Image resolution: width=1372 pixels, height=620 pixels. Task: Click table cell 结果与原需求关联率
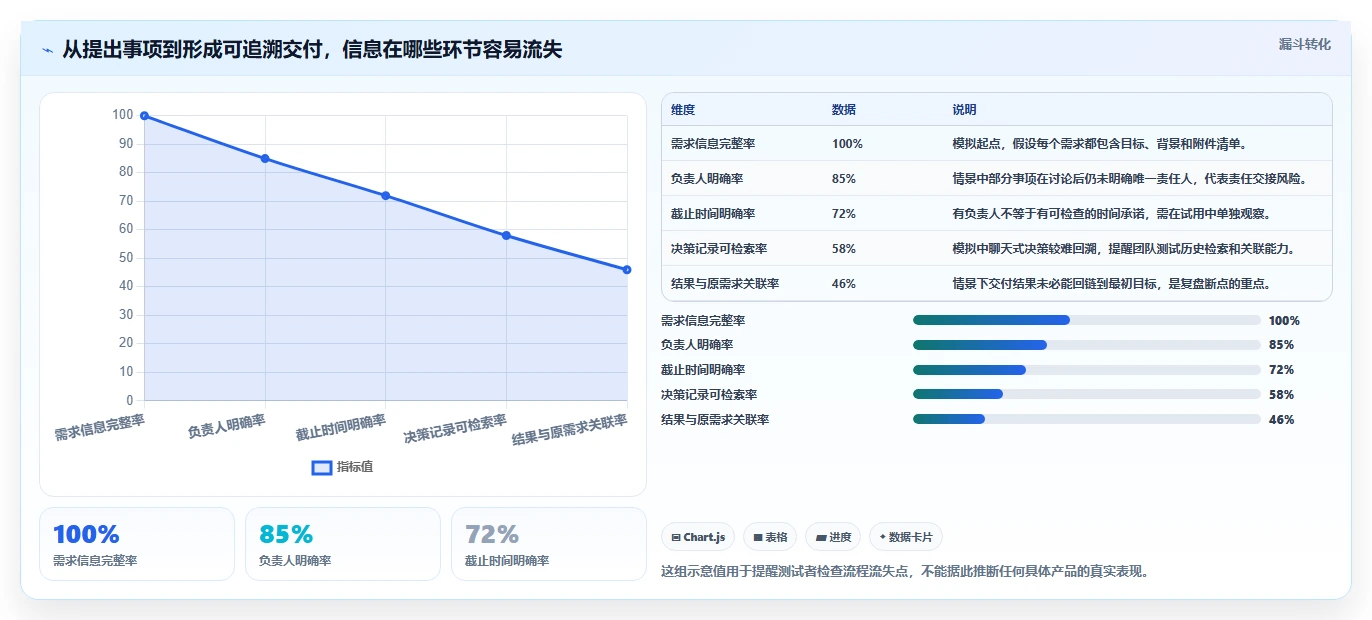click(x=725, y=284)
